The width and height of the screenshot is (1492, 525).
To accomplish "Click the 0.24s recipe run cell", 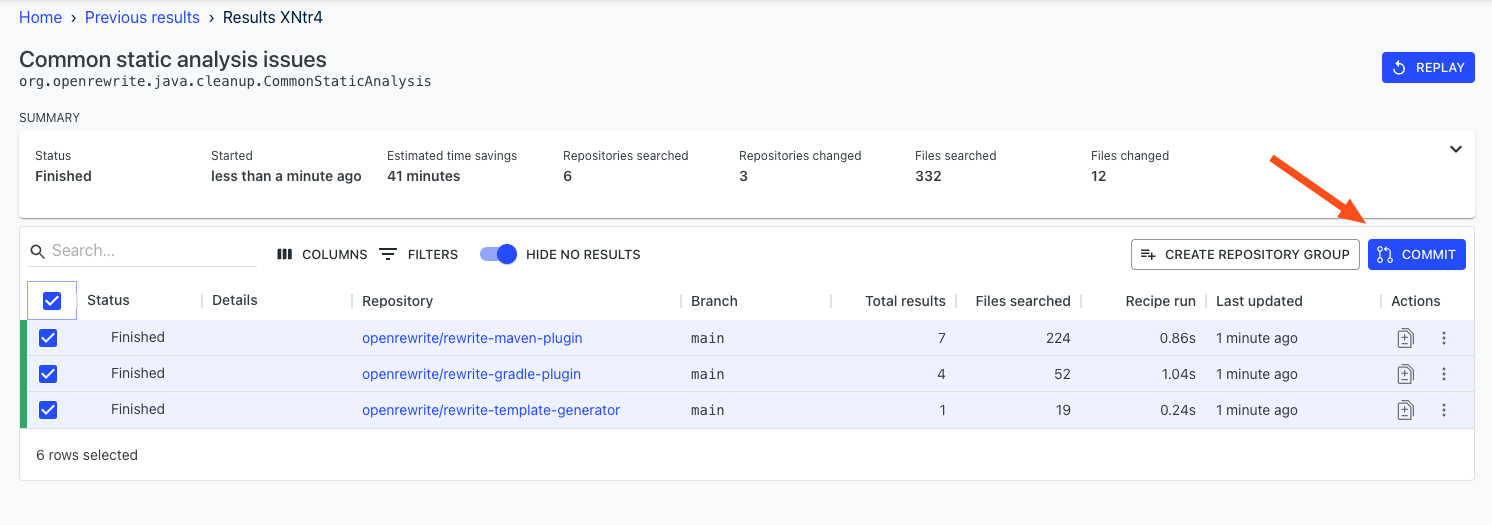I will pyautogui.click(x=1178, y=410).
